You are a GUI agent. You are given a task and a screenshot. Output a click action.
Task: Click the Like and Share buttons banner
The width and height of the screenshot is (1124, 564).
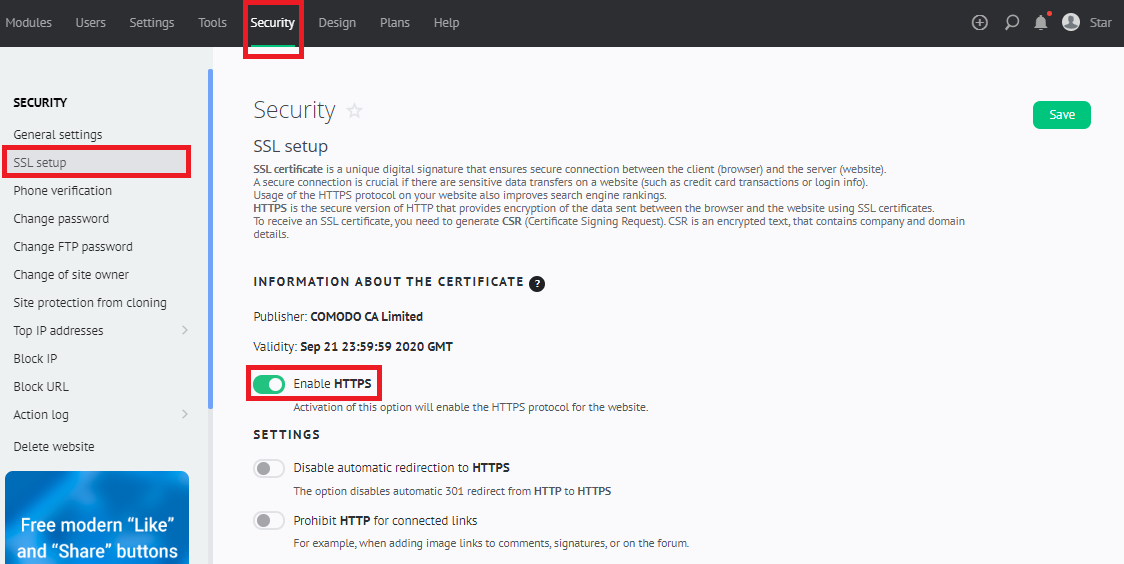point(97,517)
